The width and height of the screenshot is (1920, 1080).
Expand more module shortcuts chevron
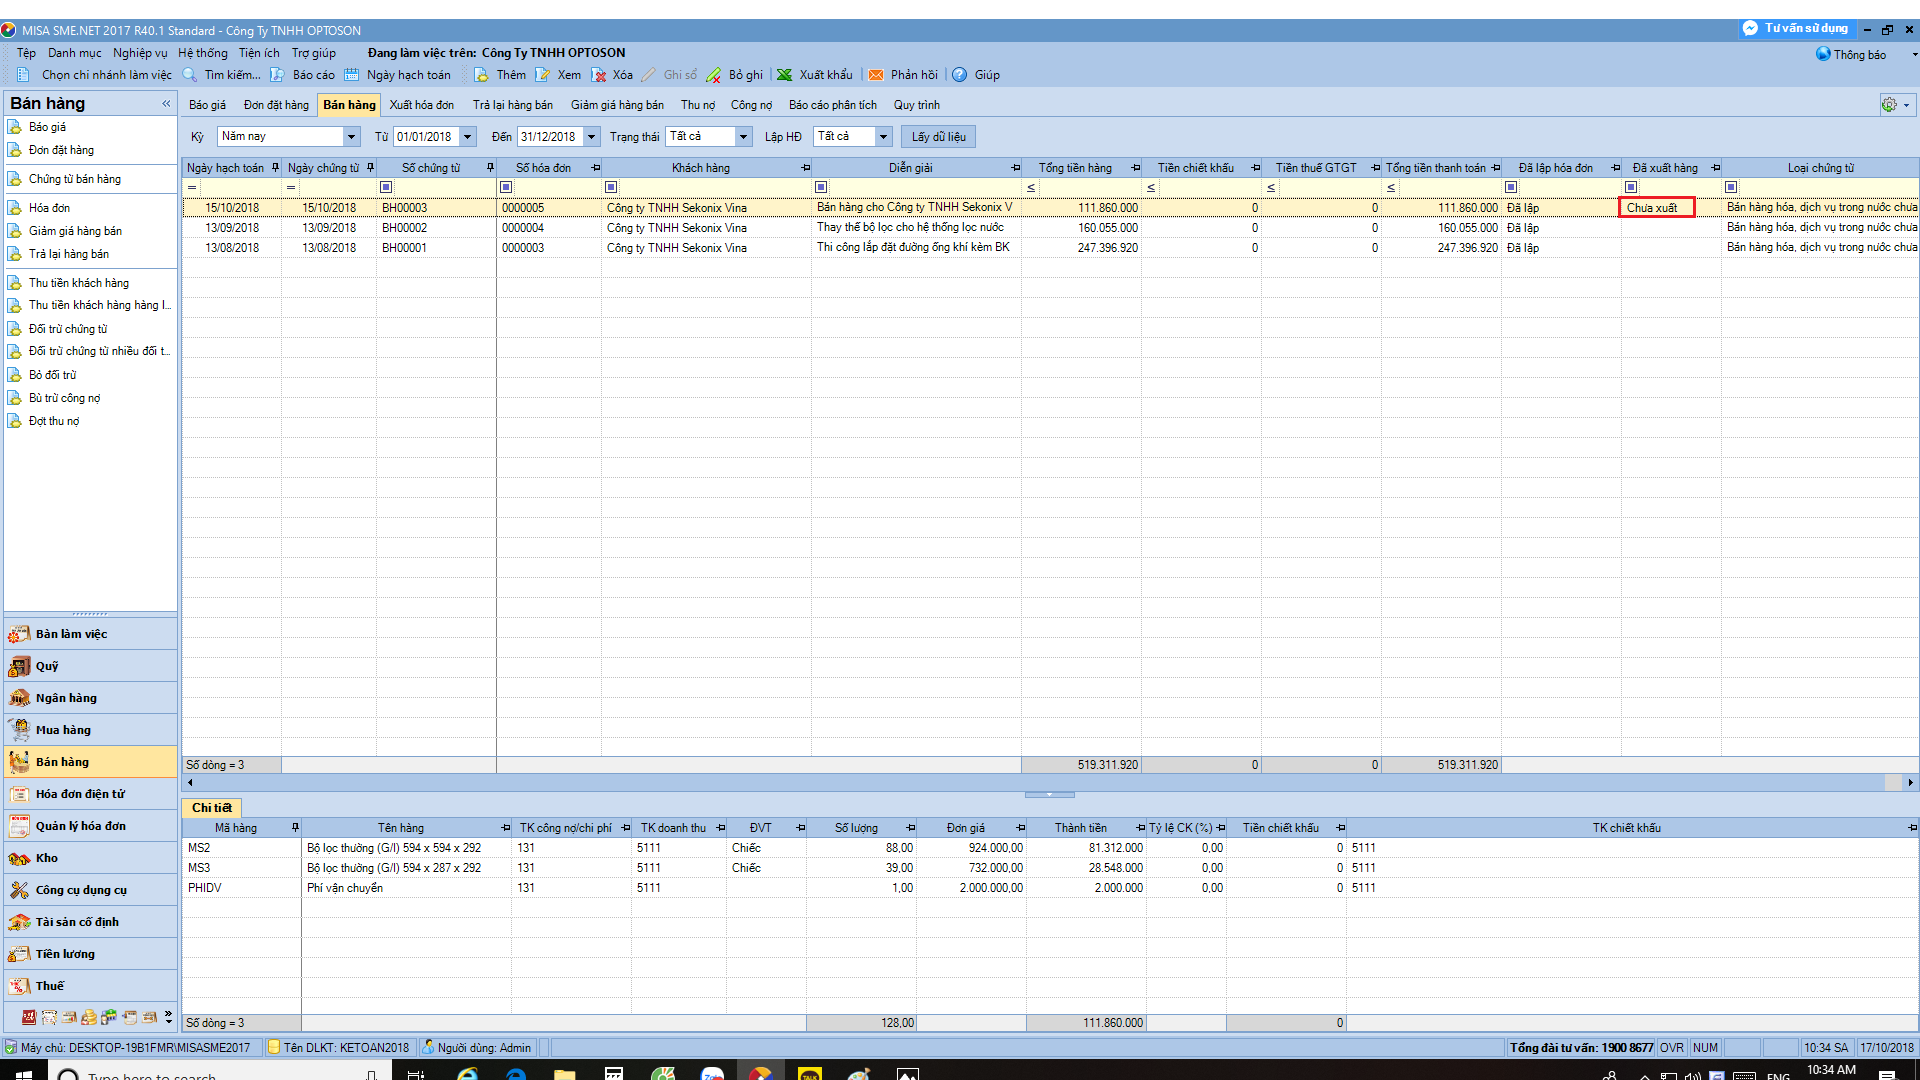click(168, 1017)
